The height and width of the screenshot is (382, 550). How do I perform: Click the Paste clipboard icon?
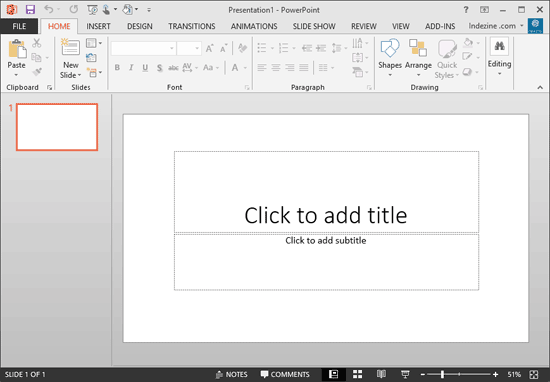coord(17,48)
